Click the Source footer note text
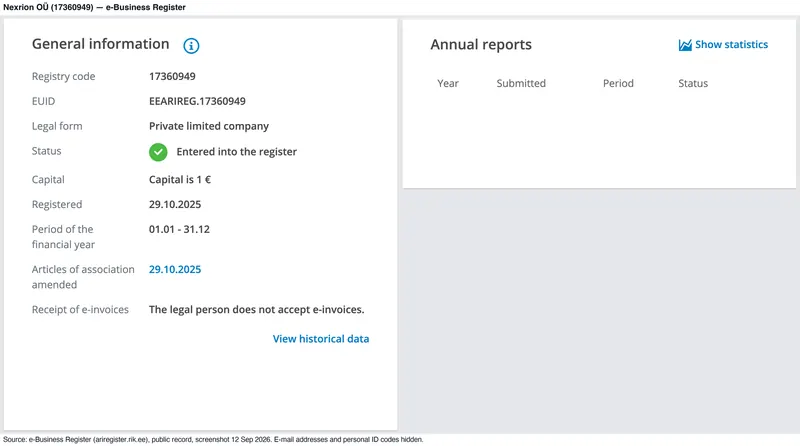The width and height of the screenshot is (800, 446). coord(213,439)
